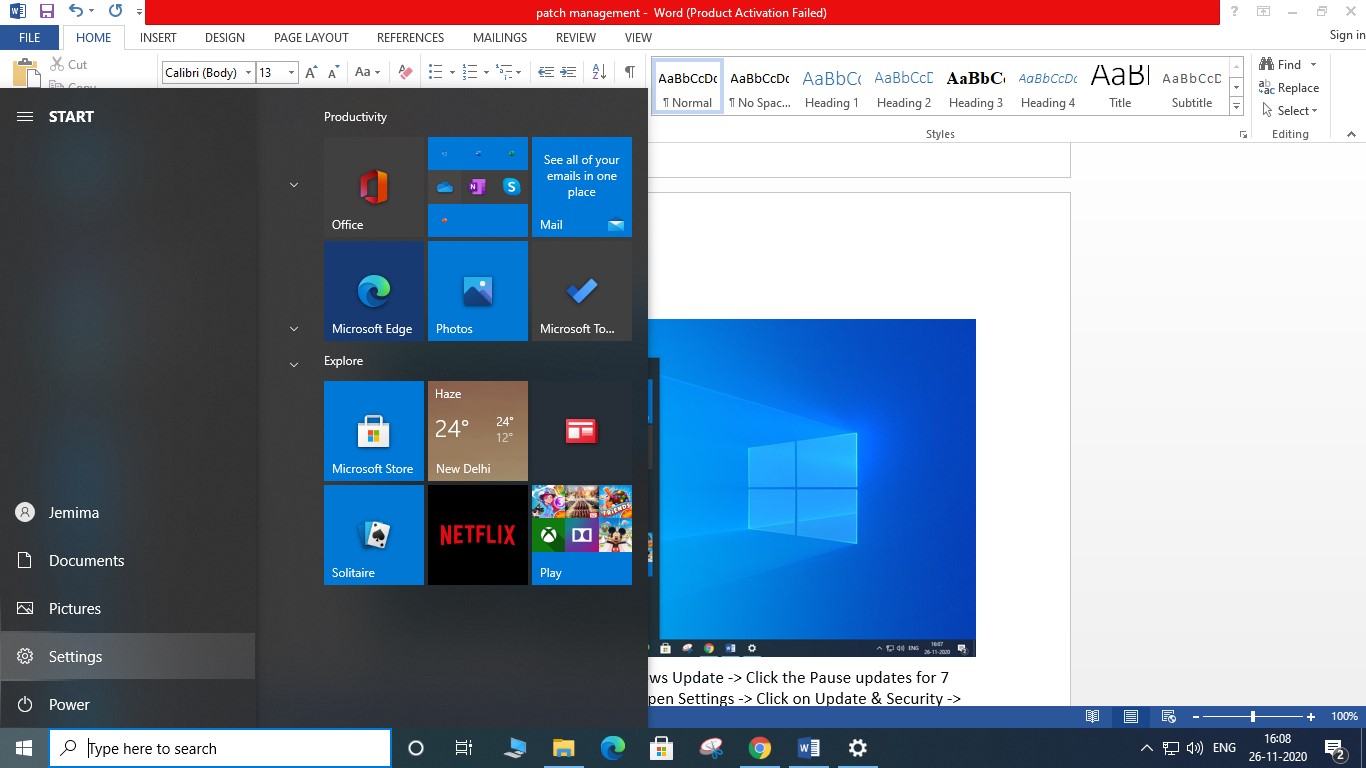Grow font size with the A-up icon
This screenshot has height=768, width=1366.
point(311,72)
